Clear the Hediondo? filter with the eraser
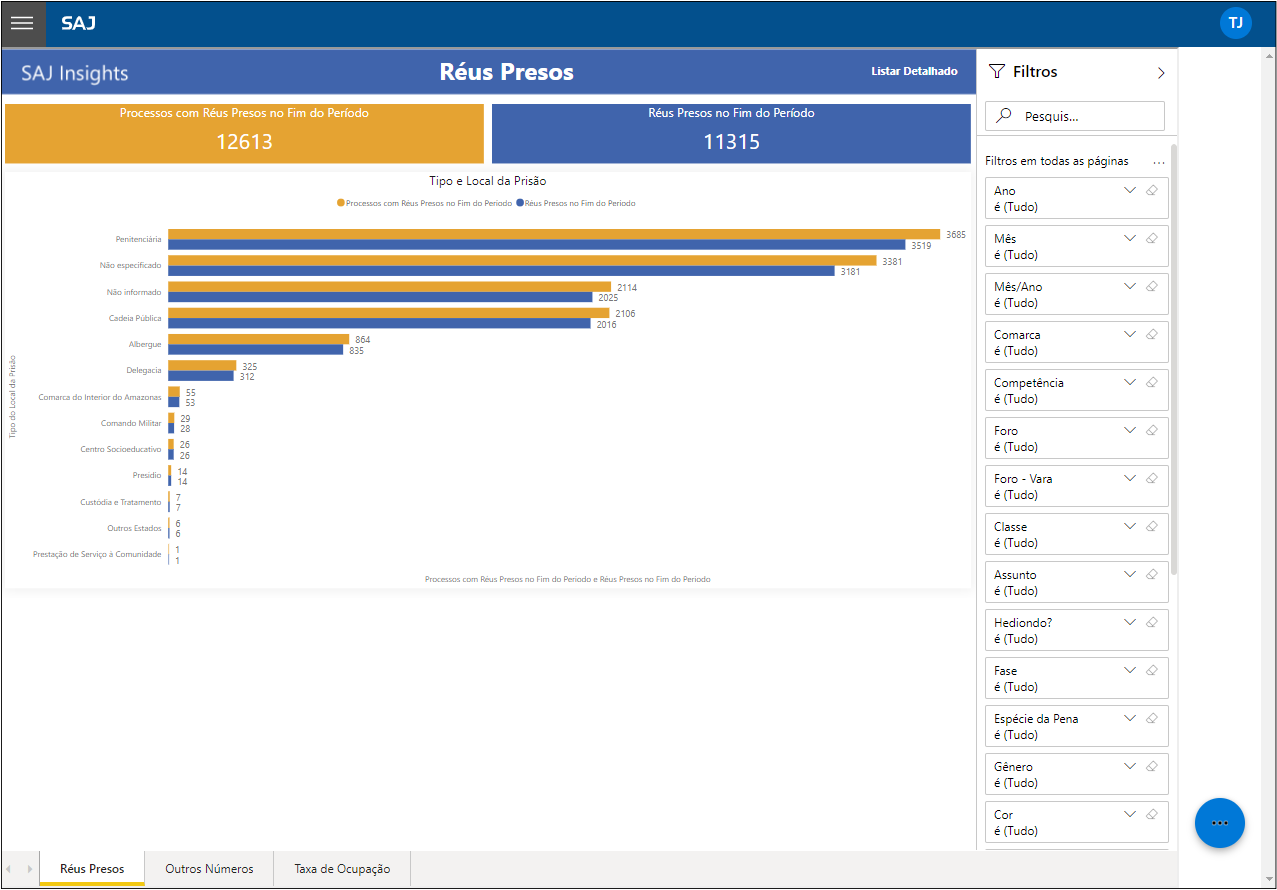Screen dimensions: 1277x890 pos(1151,622)
